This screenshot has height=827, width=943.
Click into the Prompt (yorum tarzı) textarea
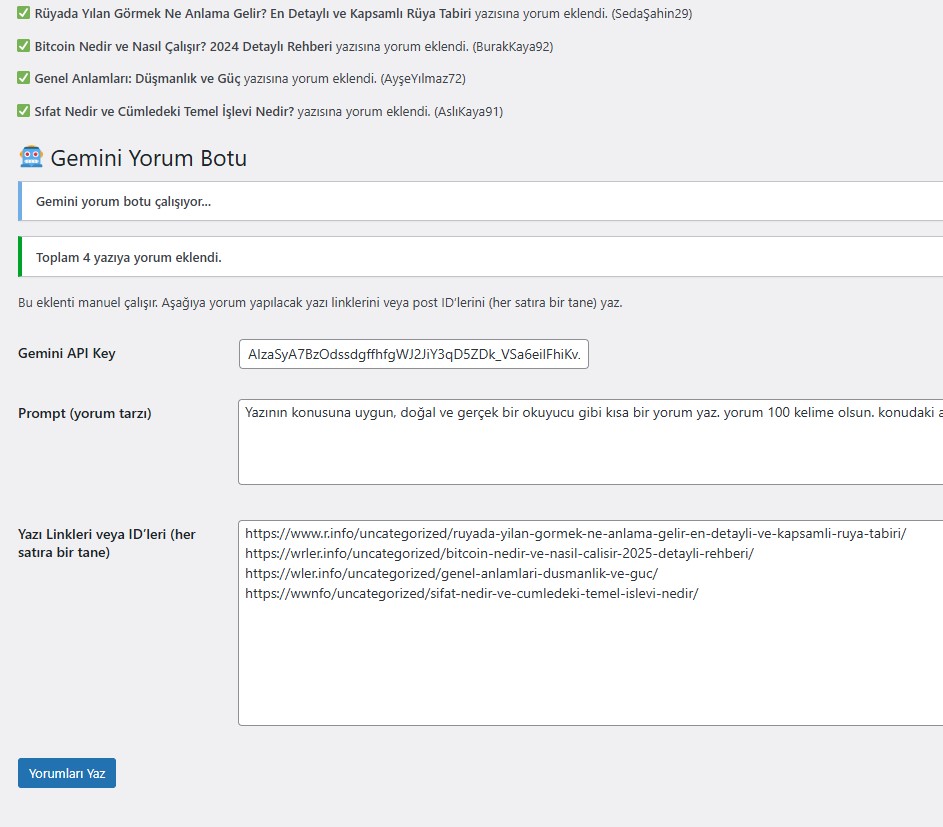click(591, 442)
